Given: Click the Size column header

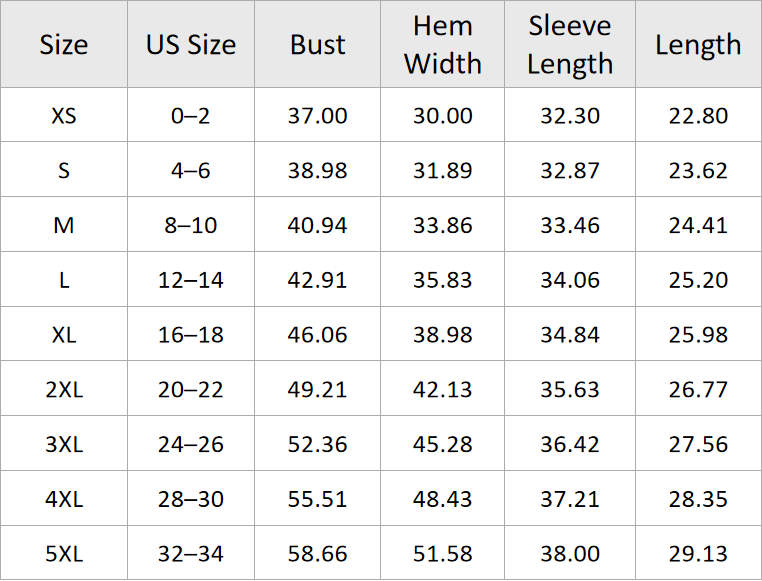Looking at the screenshot, I should pyautogui.click(x=64, y=45).
